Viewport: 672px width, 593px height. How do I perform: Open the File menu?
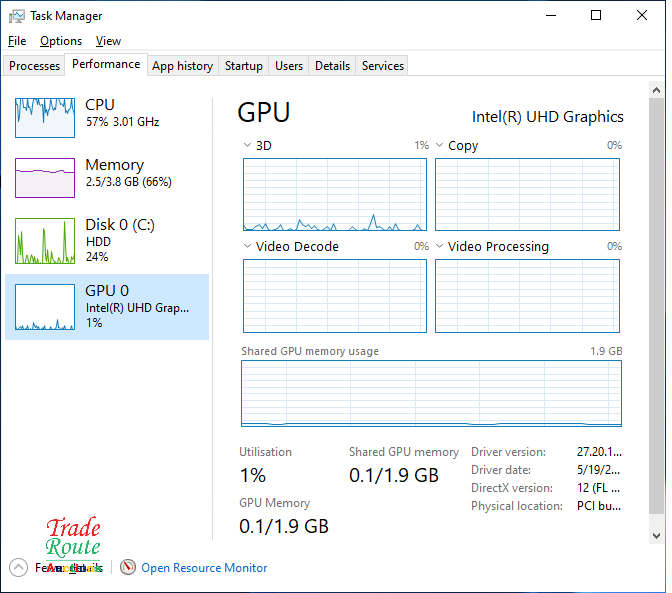click(x=17, y=41)
